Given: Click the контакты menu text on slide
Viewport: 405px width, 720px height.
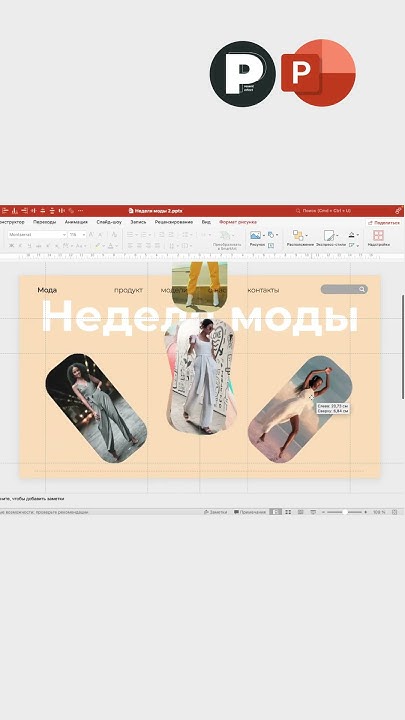Looking at the screenshot, I should (x=263, y=290).
